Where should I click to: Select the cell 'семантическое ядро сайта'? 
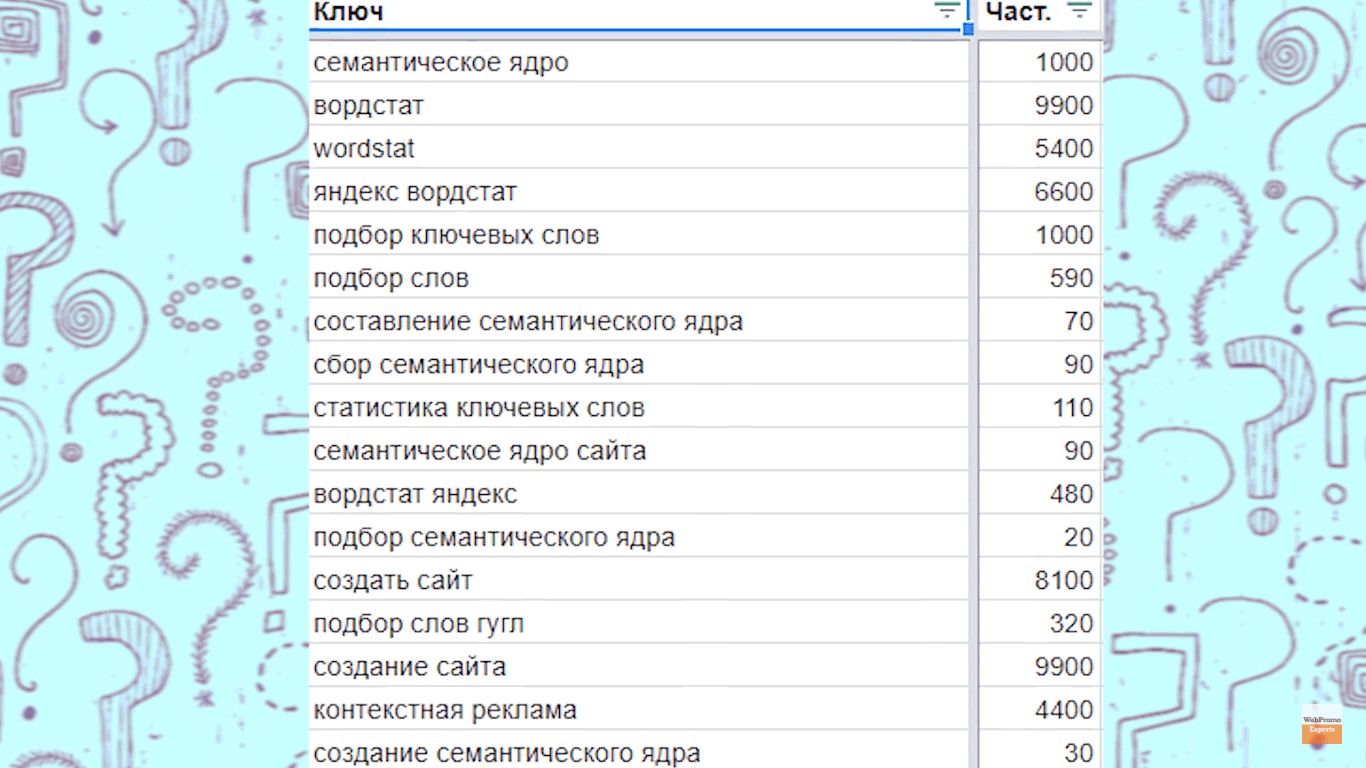(639, 450)
